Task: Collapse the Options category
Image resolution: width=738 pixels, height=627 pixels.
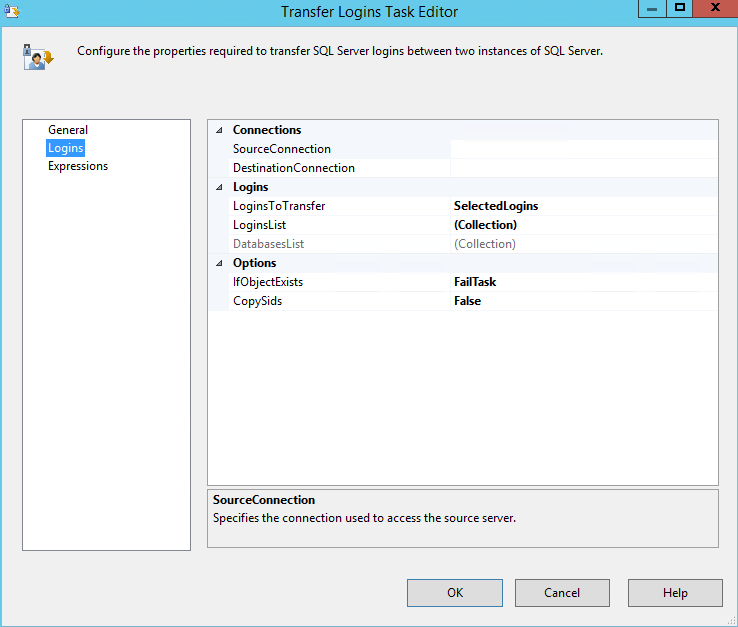Action: [x=219, y=263]
